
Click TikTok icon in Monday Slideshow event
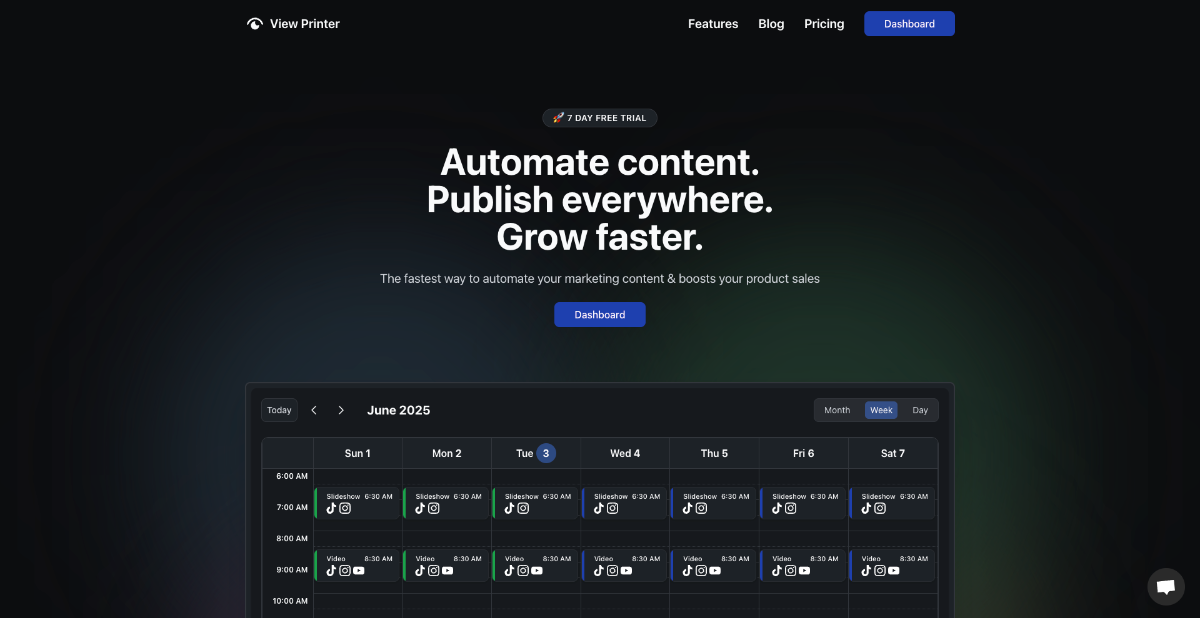[x=421, y=508]
